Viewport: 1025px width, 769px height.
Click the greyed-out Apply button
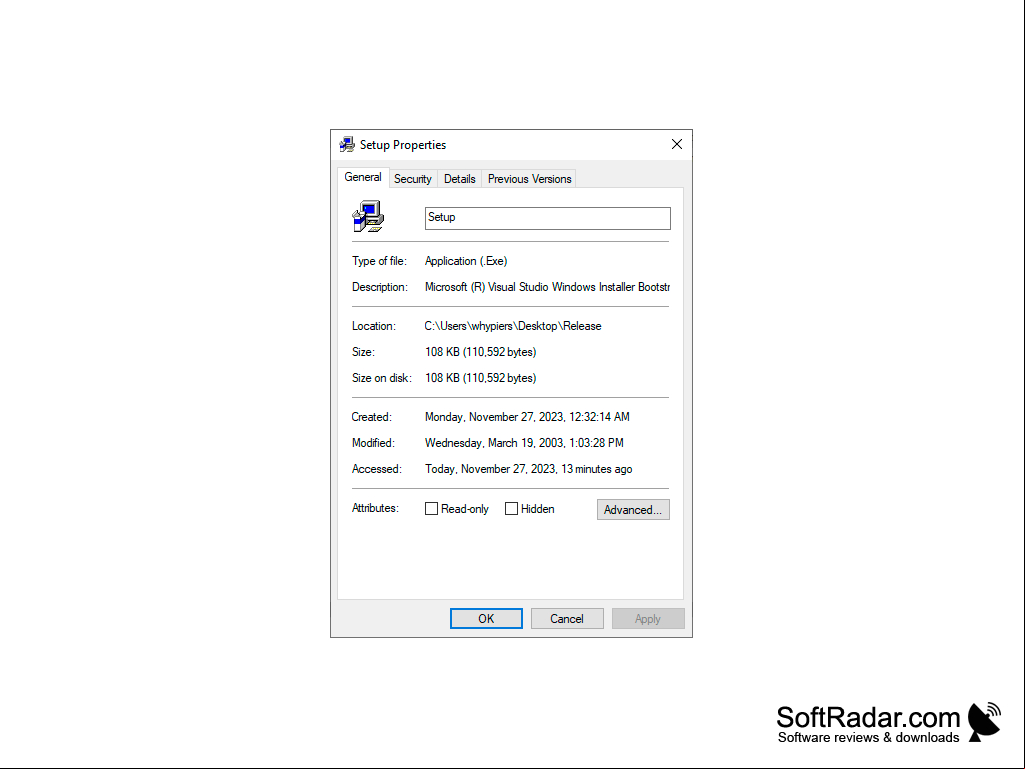648,619
